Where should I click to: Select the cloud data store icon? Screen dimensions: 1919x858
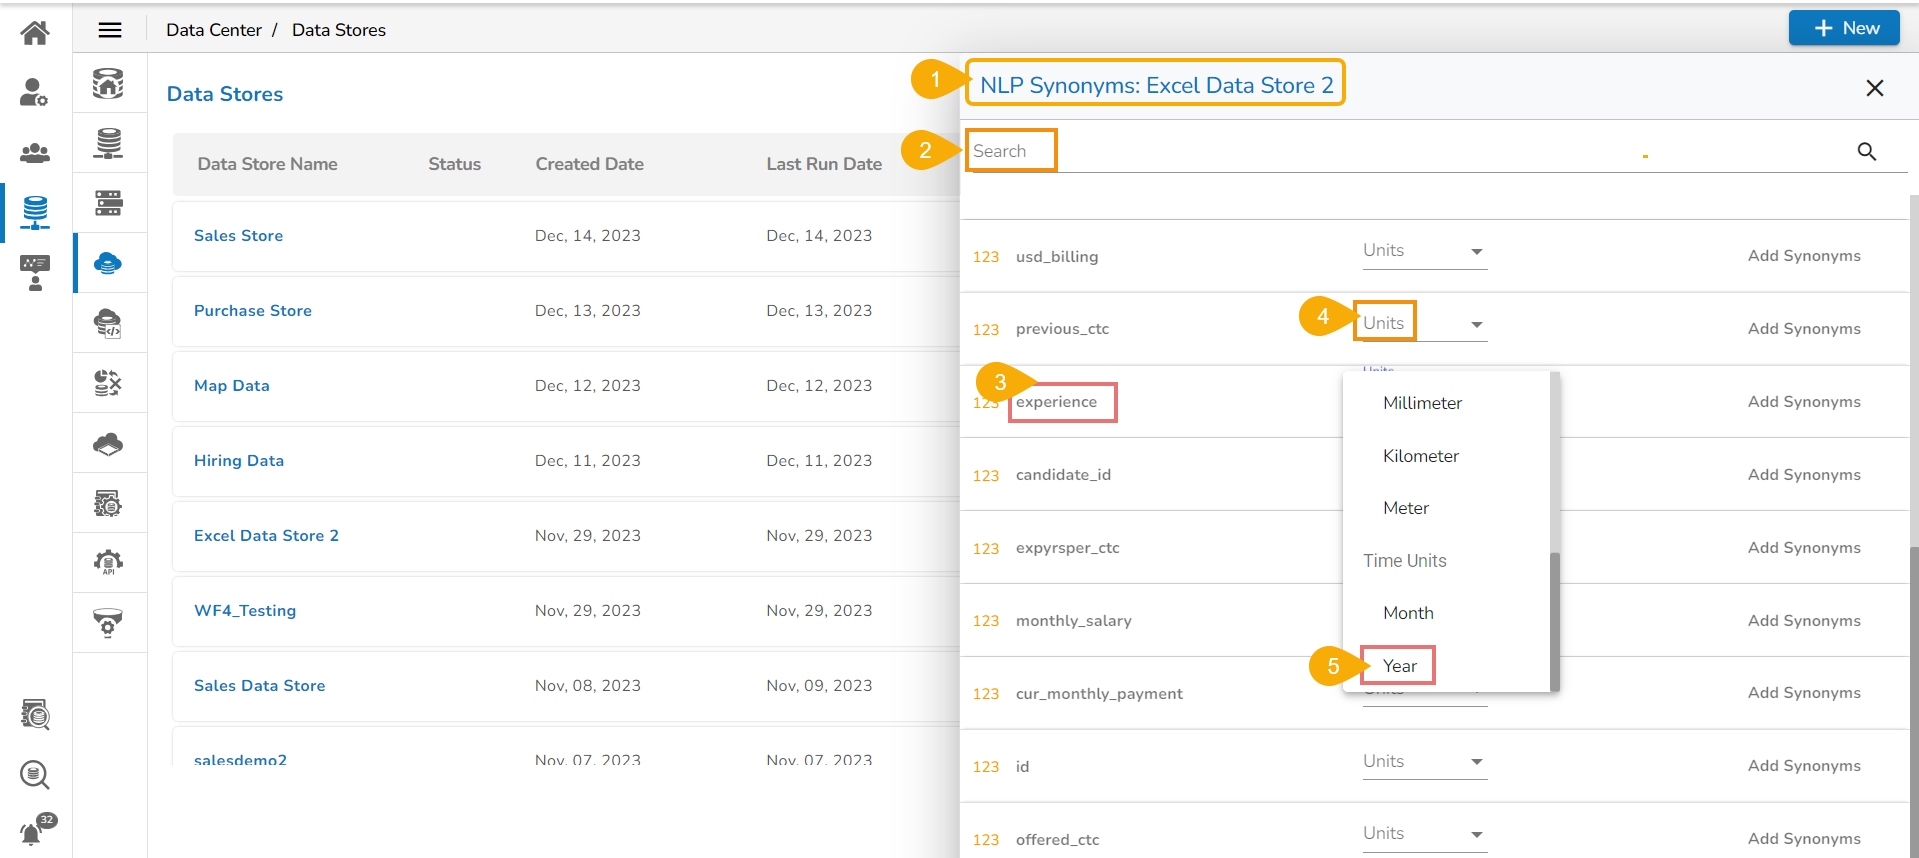coord(108,263)
